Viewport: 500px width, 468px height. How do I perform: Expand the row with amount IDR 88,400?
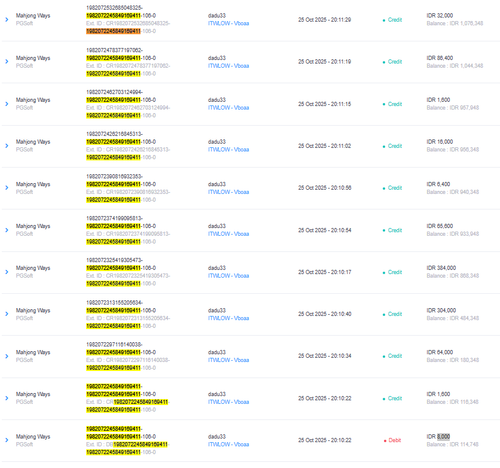pyautogui.click(x=7, y=62)
